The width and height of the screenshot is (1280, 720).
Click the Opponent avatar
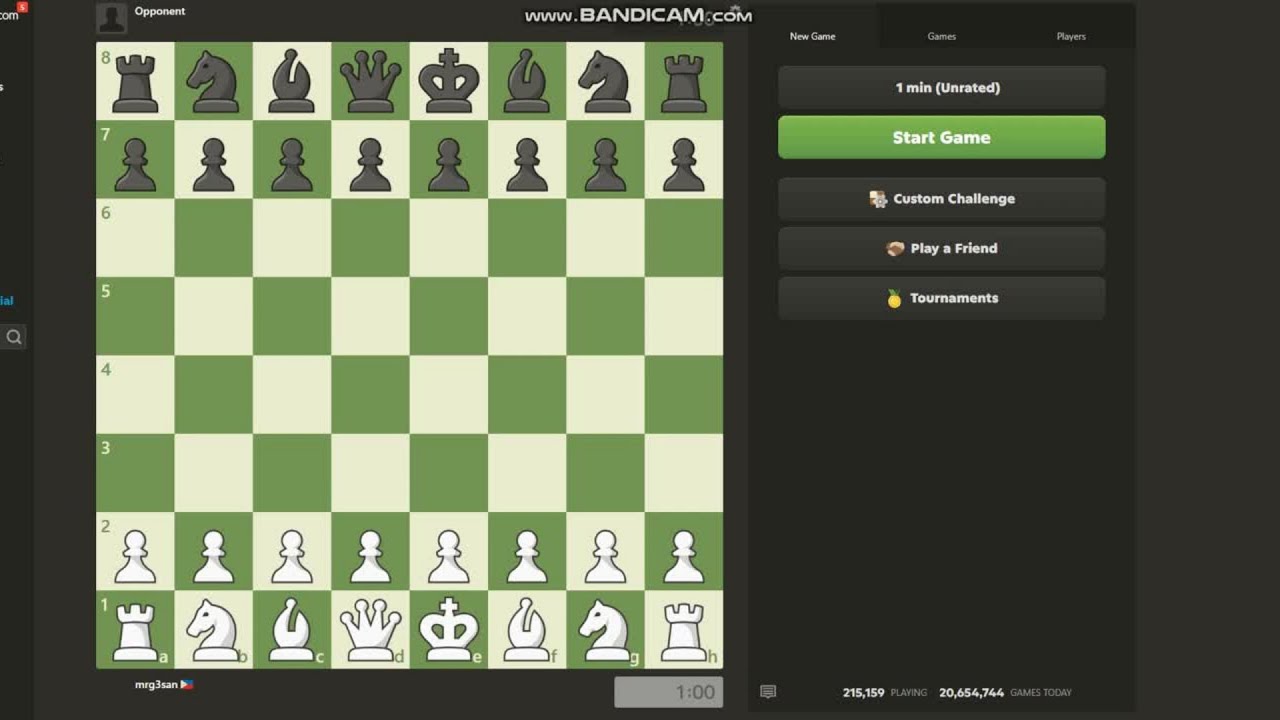(111, 18)
